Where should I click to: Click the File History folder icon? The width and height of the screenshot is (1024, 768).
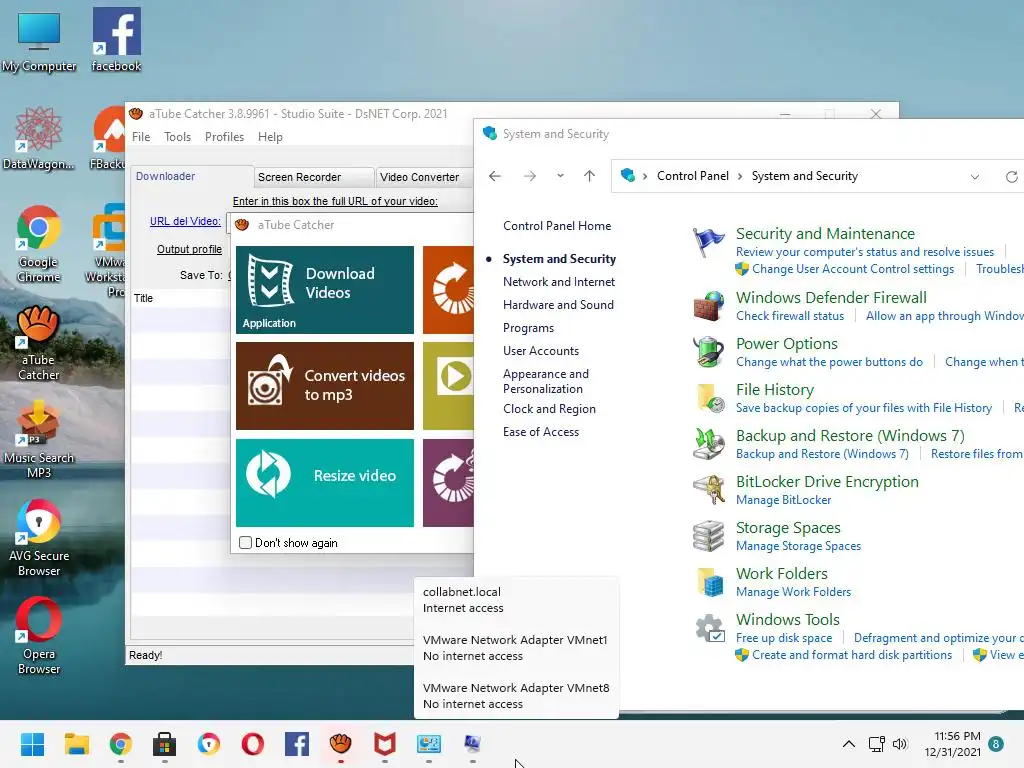point(709,398)
